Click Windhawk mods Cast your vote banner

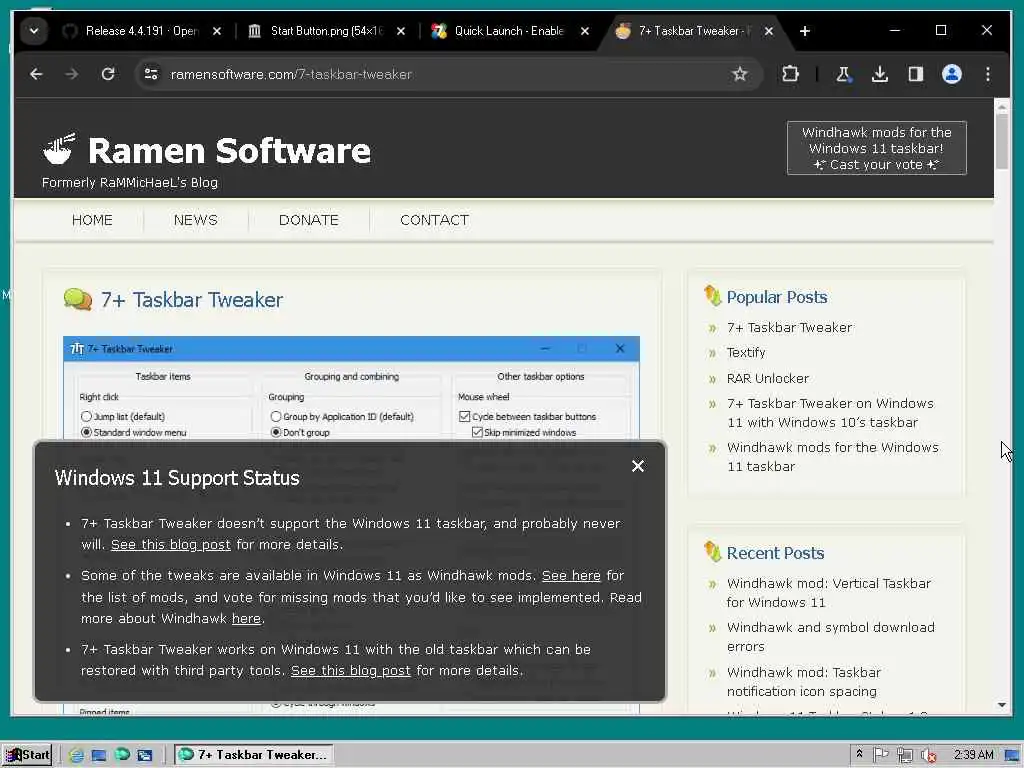876,148
